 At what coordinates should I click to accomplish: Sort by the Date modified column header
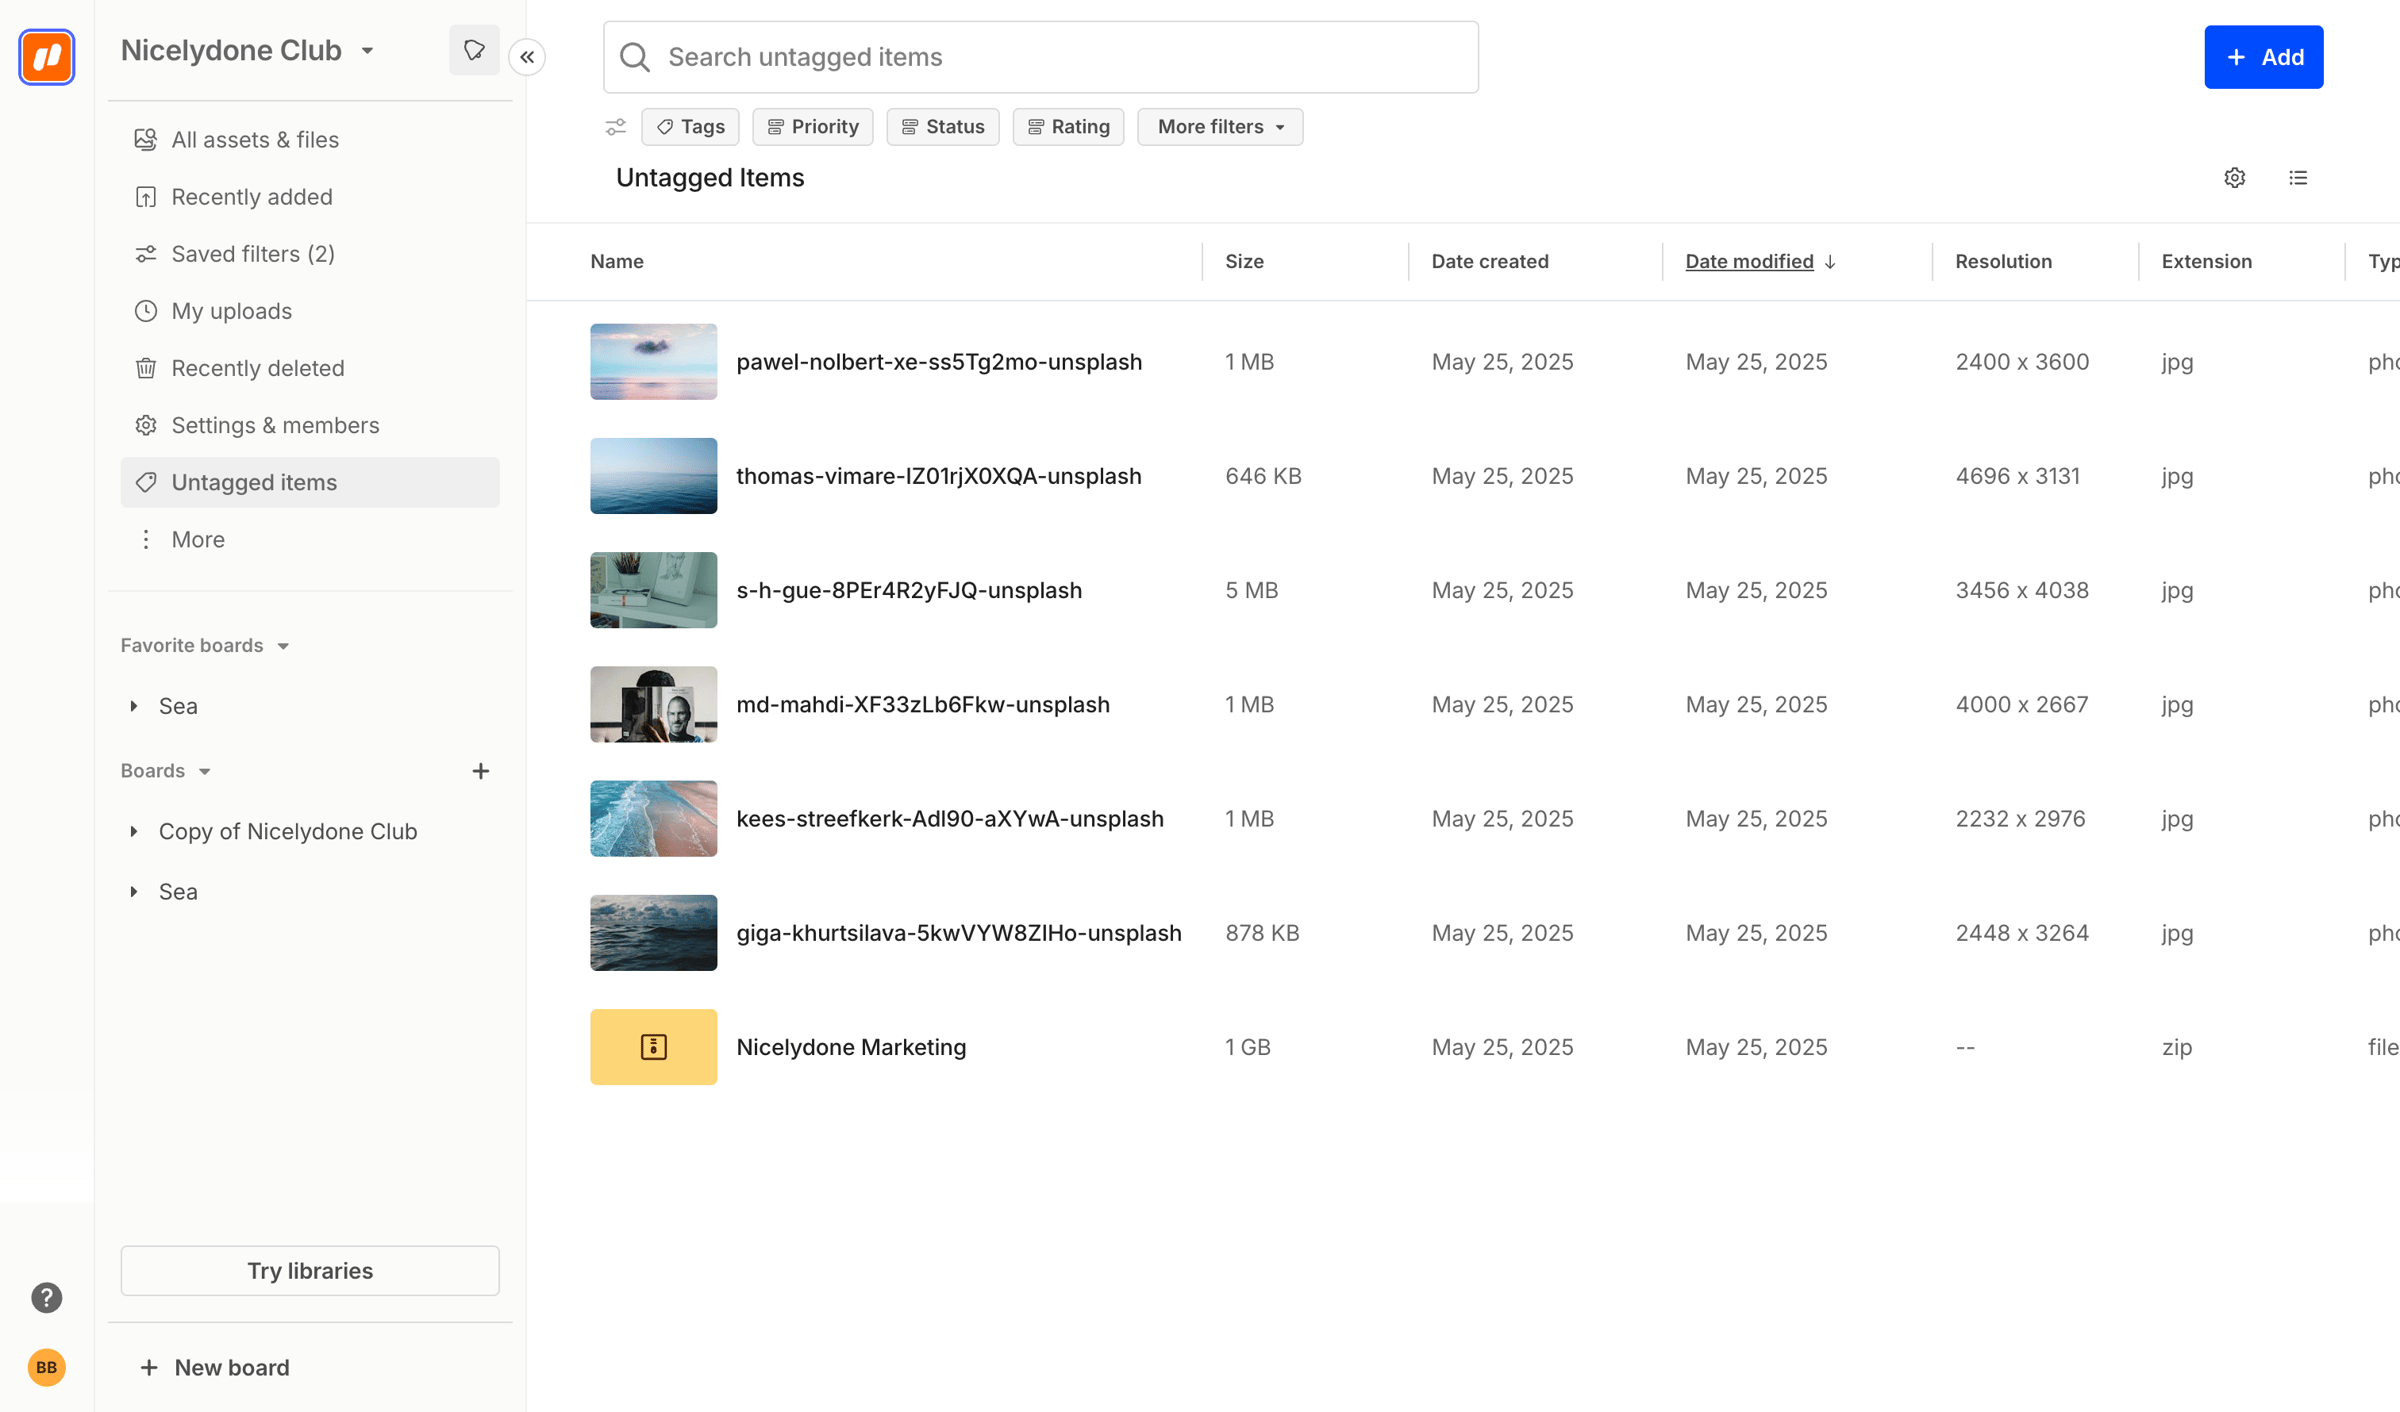[x=1749, y=262]
